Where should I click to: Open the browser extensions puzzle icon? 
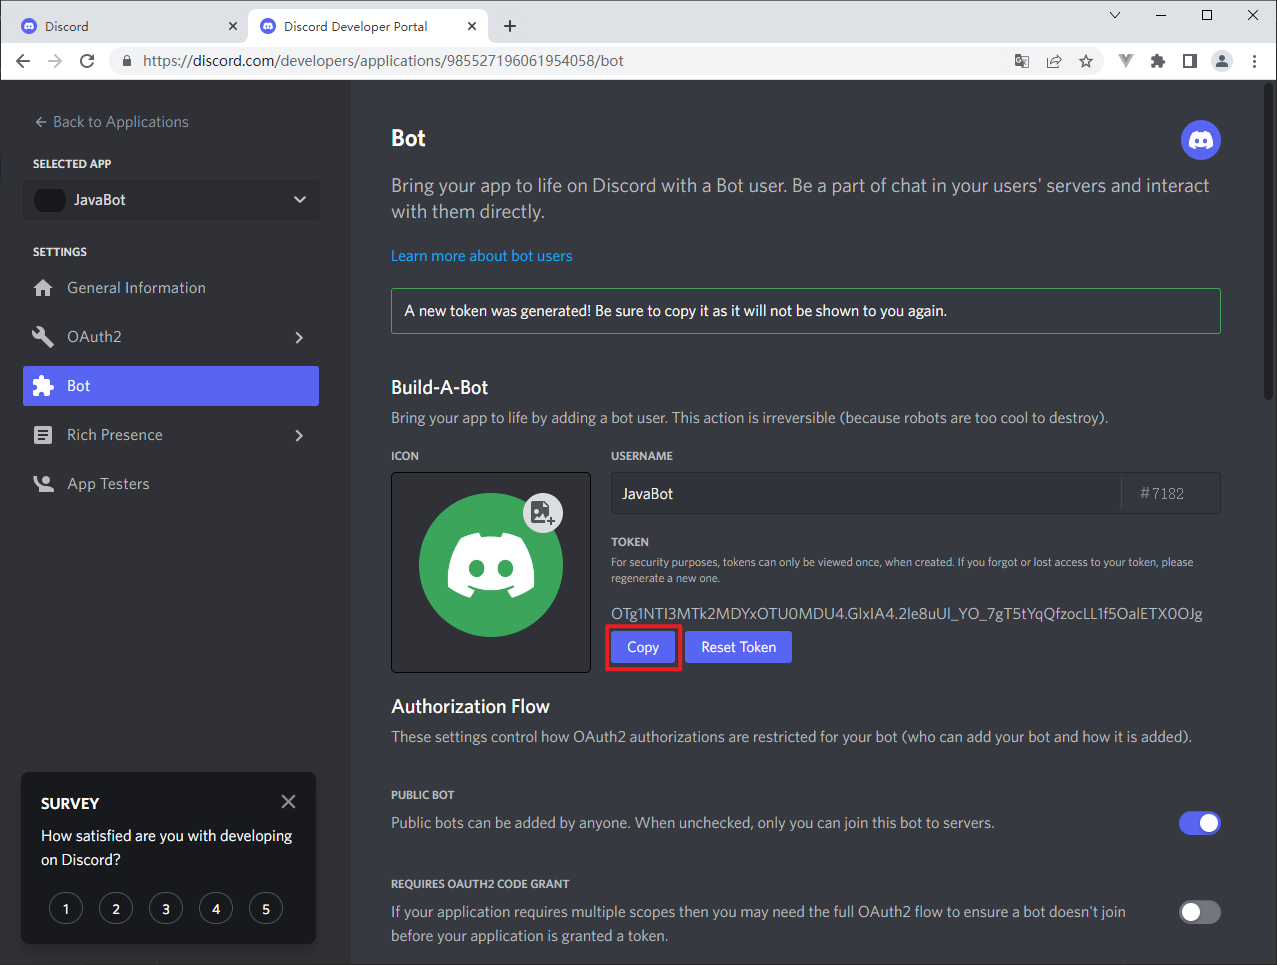point(1158,61)
